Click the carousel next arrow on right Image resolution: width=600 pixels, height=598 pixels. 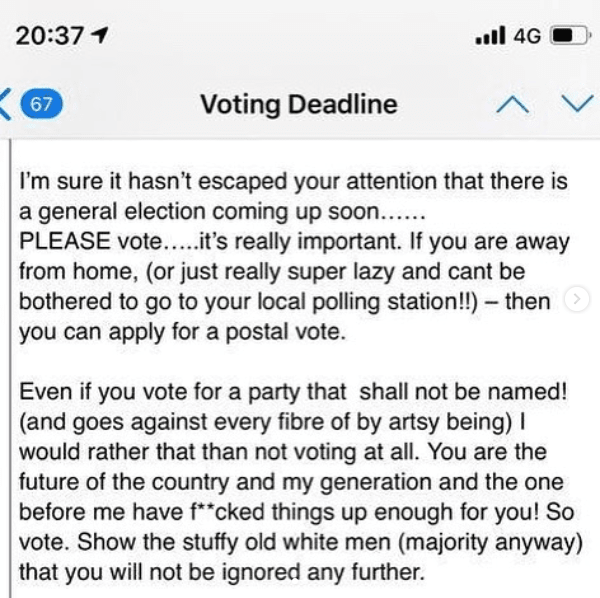click(x=577, y=298)
